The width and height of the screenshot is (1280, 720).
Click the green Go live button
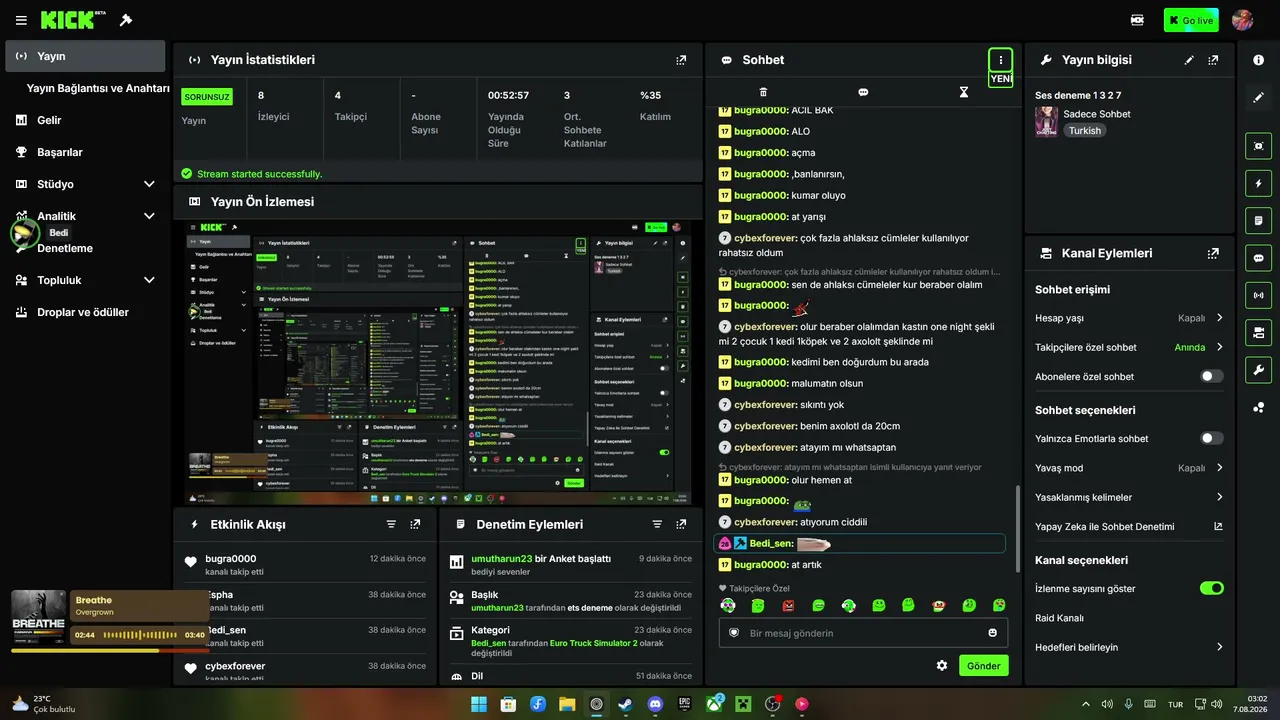pyautogui.click(x=1191, y=20)
